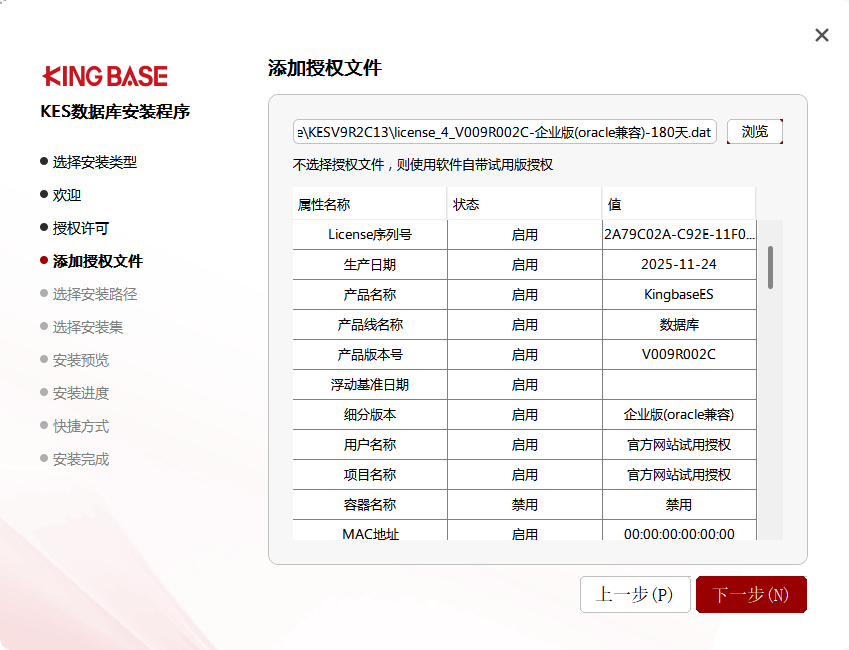Image resolution: width=849 pixels, height=650 pixels.
Task: Select 状态 column header
Action: pos(524,204)
